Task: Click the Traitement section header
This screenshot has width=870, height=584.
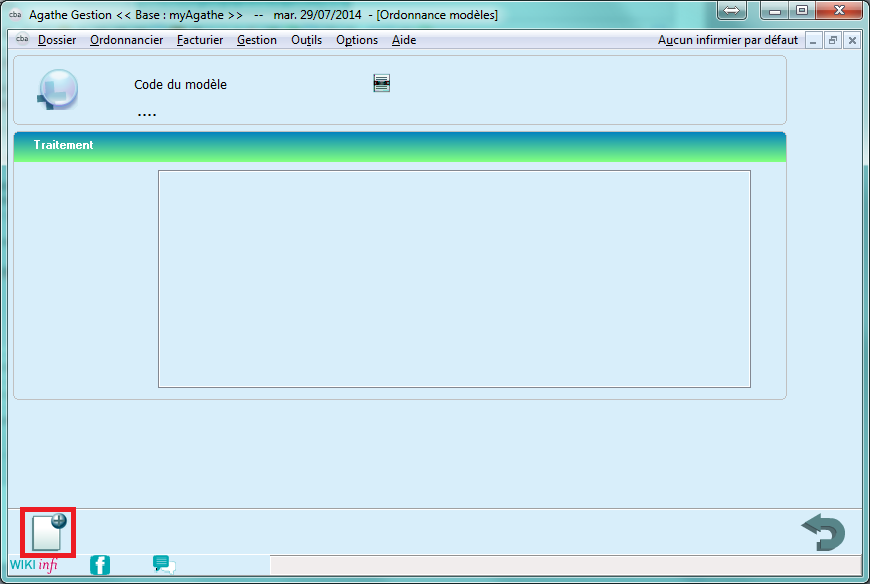Action: point(399,146)
